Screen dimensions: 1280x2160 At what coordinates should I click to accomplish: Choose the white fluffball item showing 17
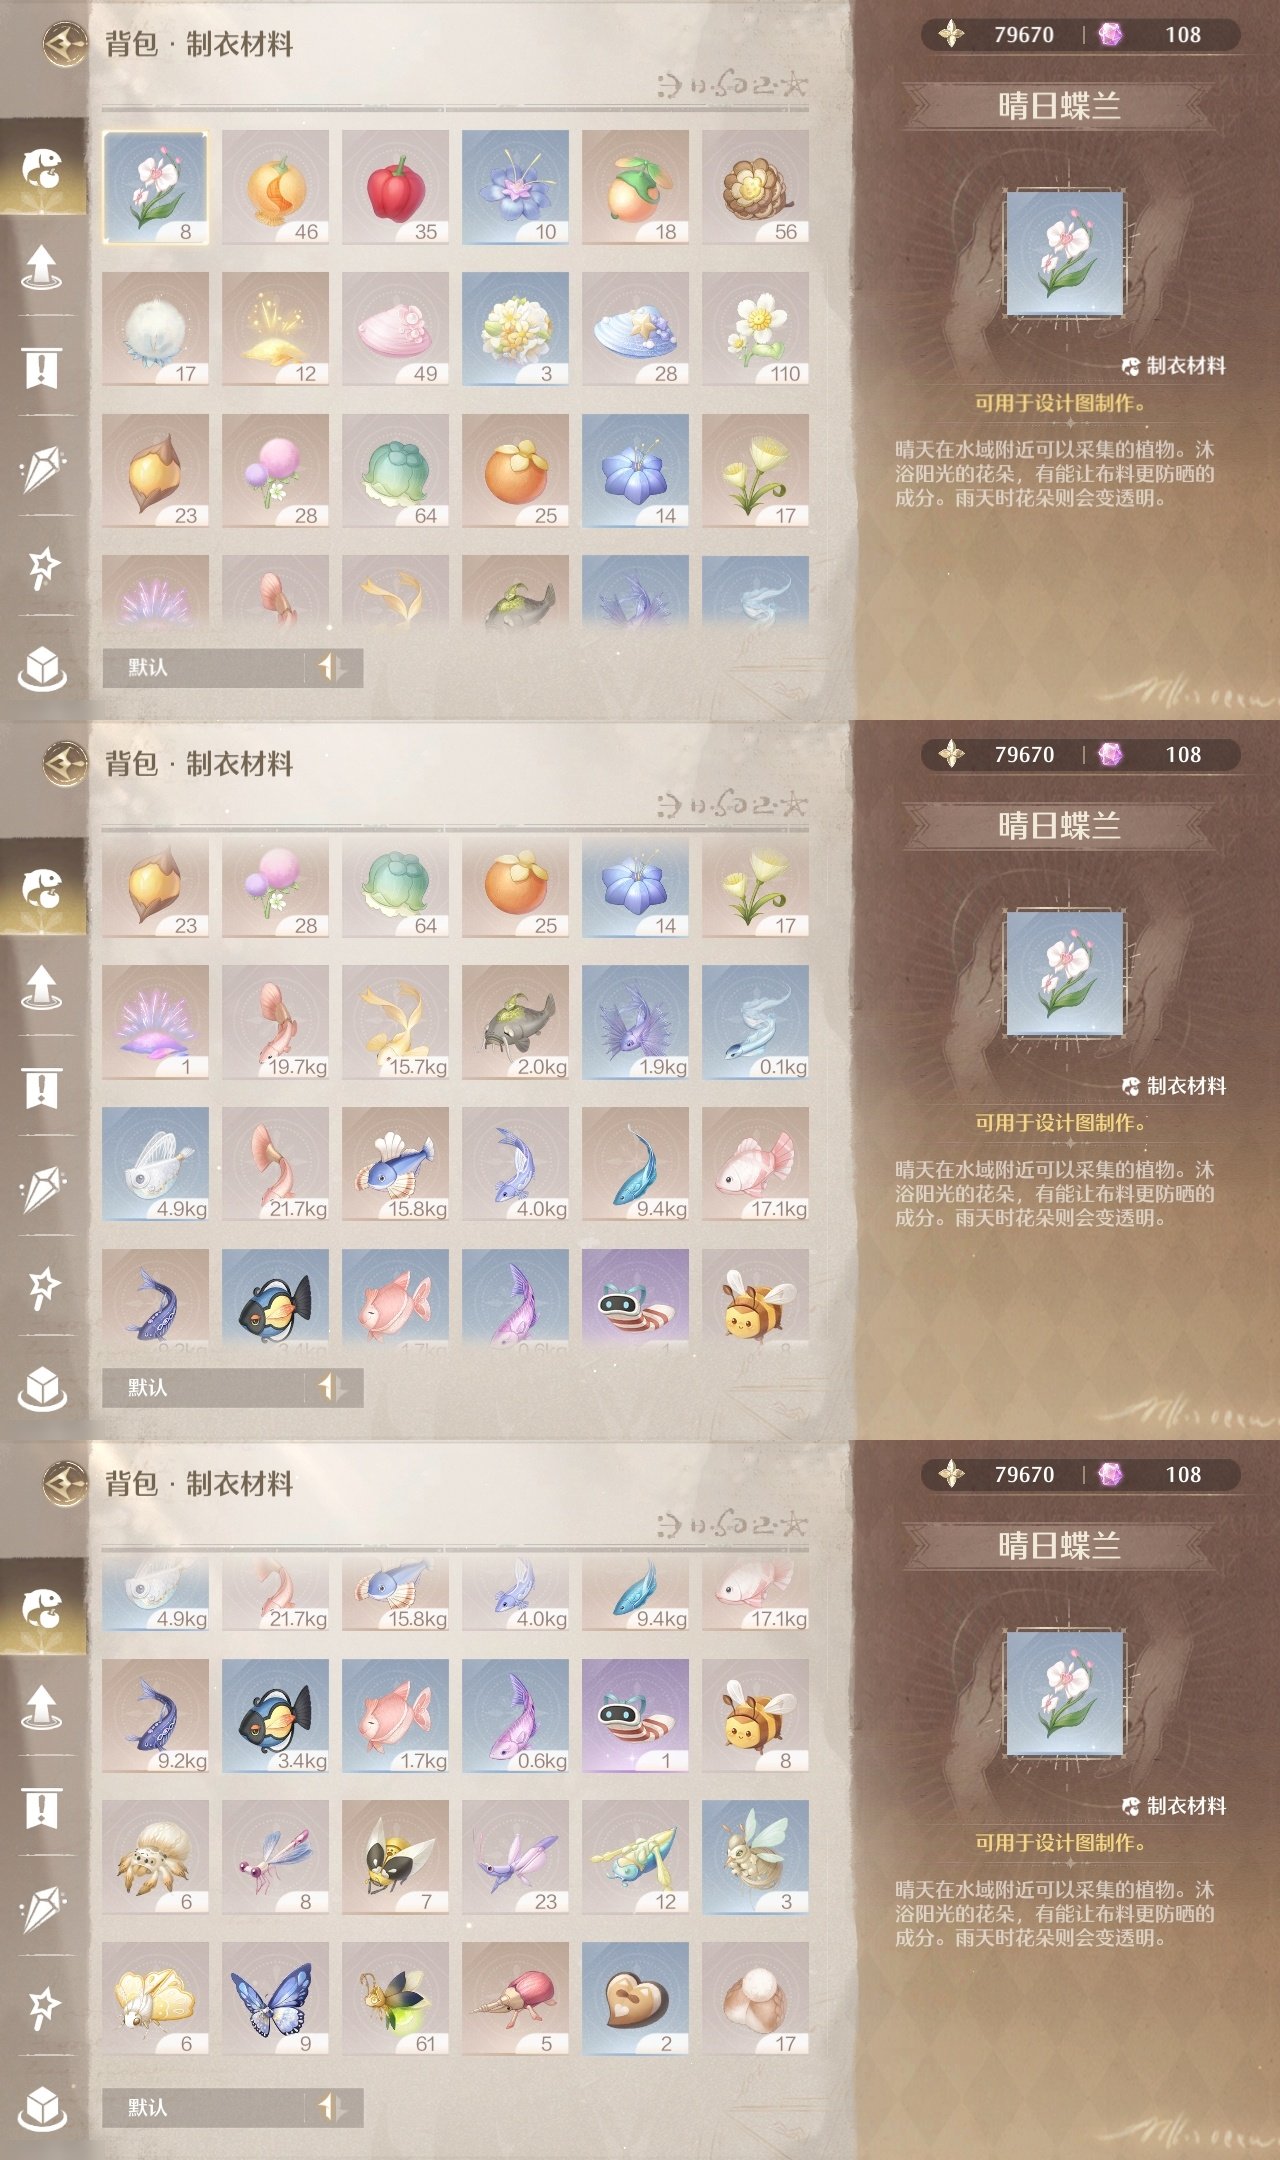click(155, 329)
